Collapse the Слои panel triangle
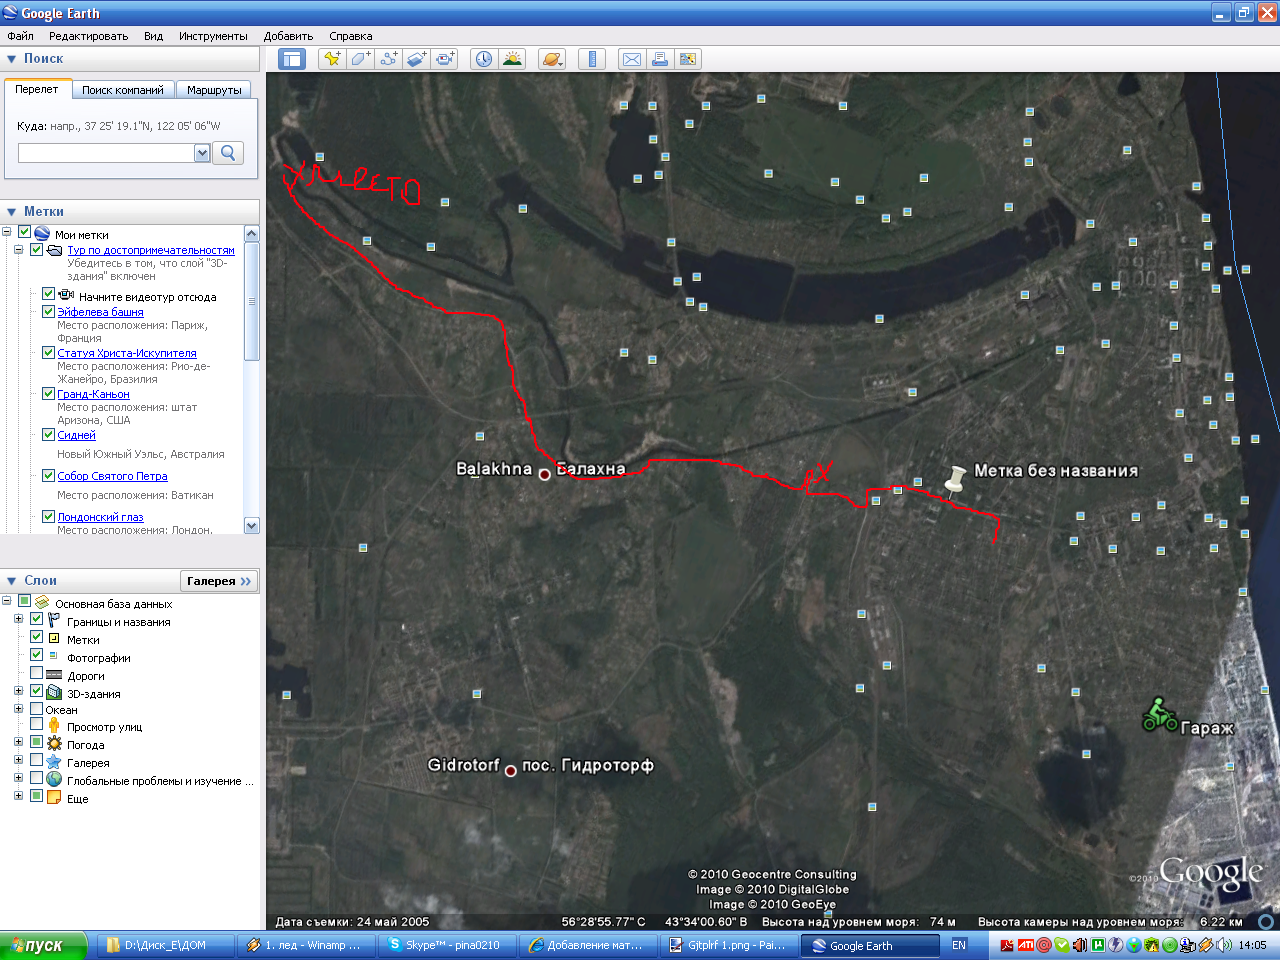 click(x=12, y=581)
